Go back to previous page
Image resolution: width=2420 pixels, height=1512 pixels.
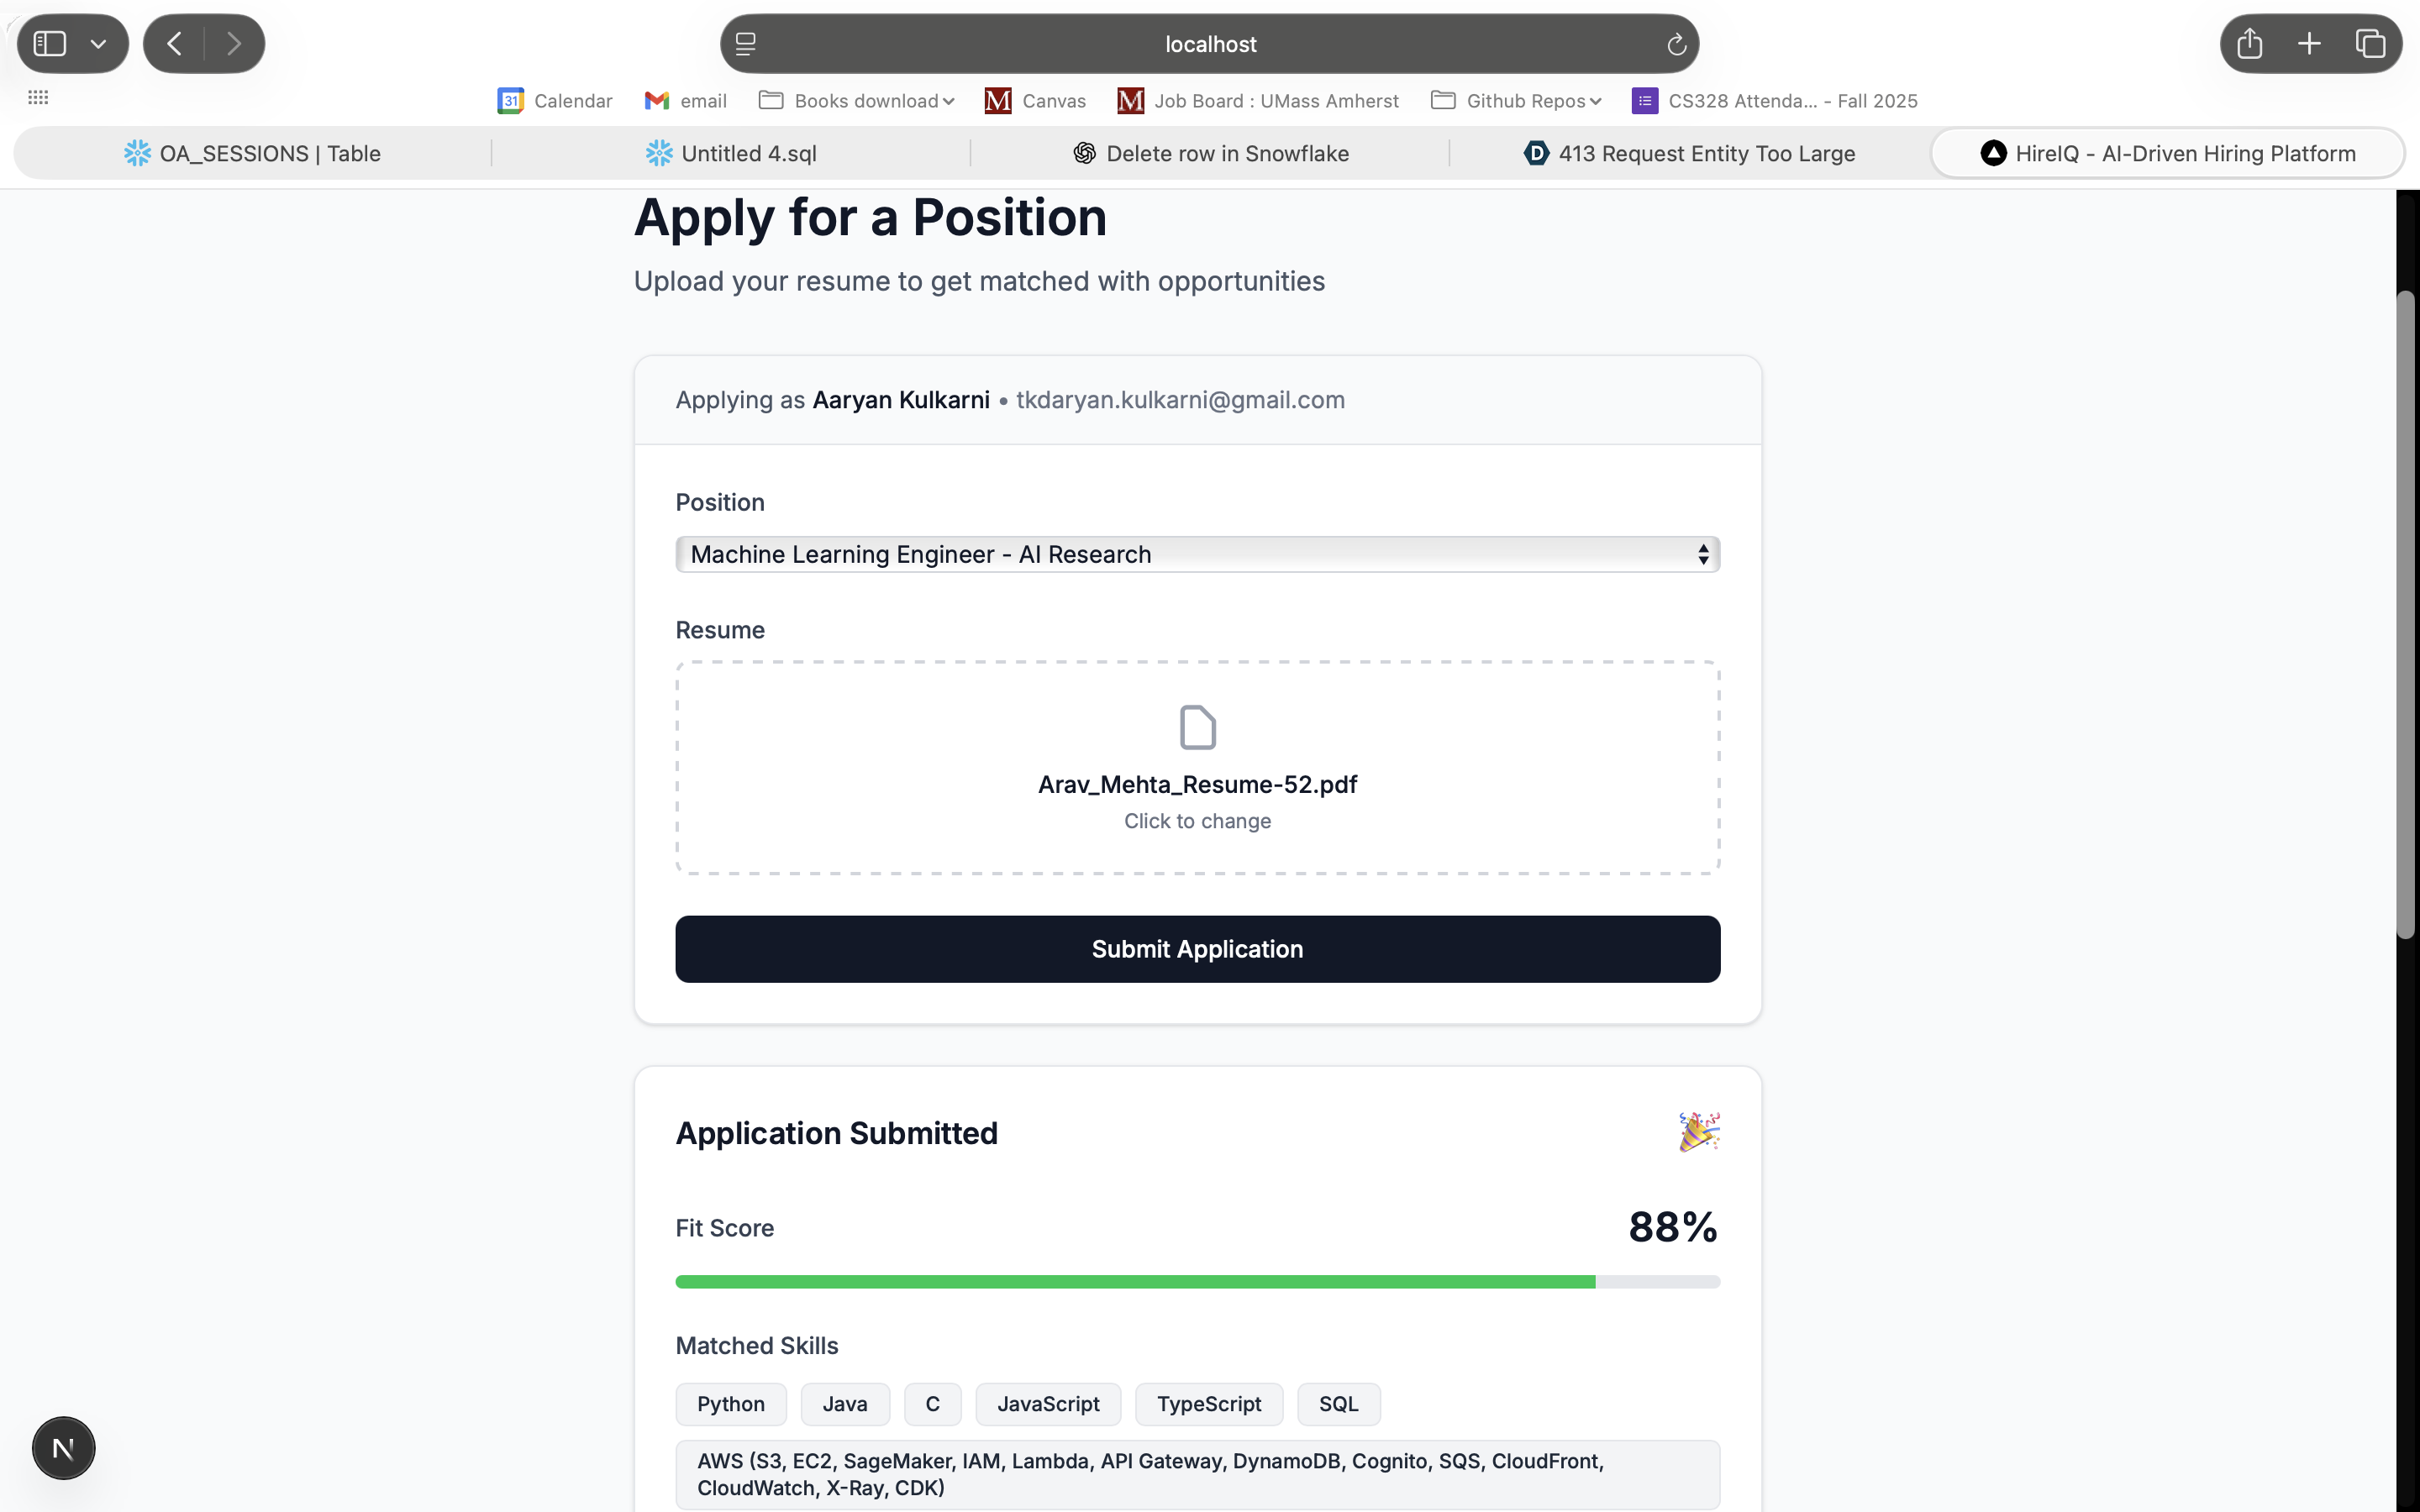174,44
